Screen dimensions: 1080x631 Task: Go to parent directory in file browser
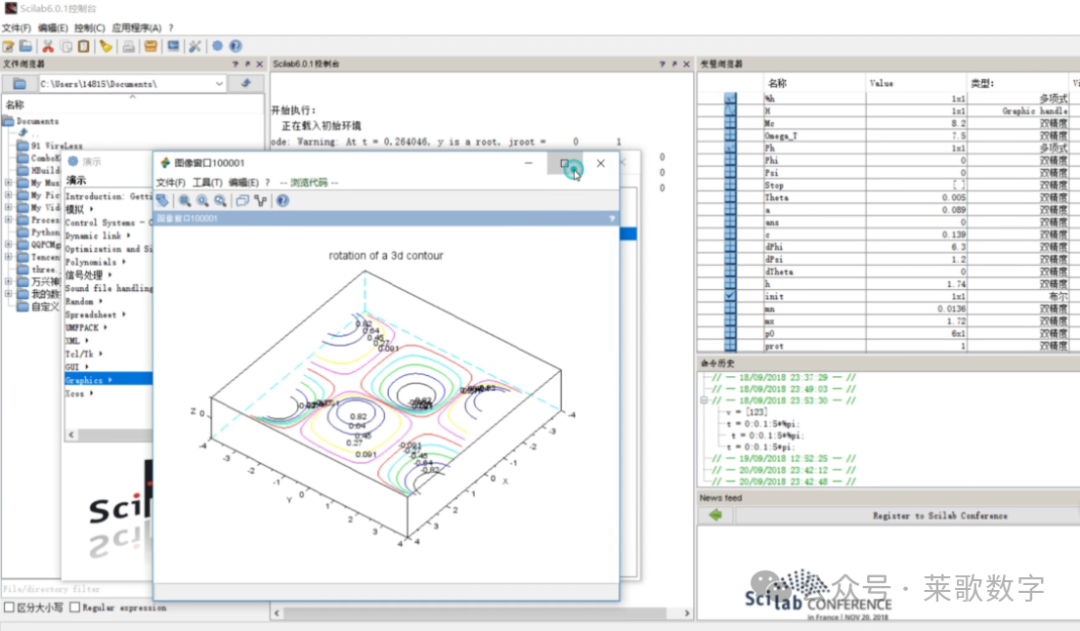coord(246,83)
